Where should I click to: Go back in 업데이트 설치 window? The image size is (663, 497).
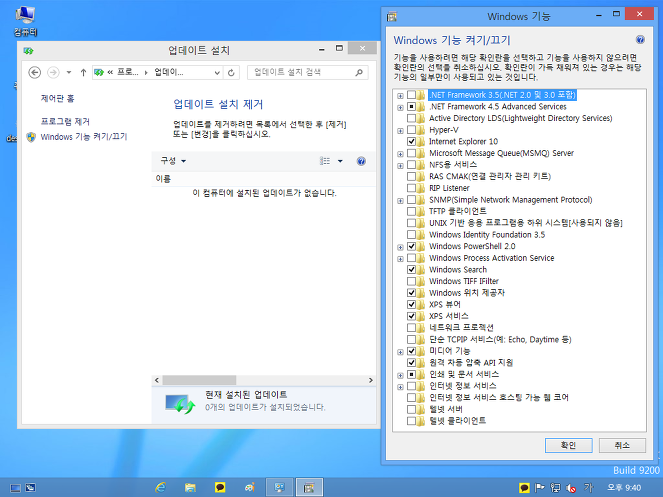tap(34, 72)
